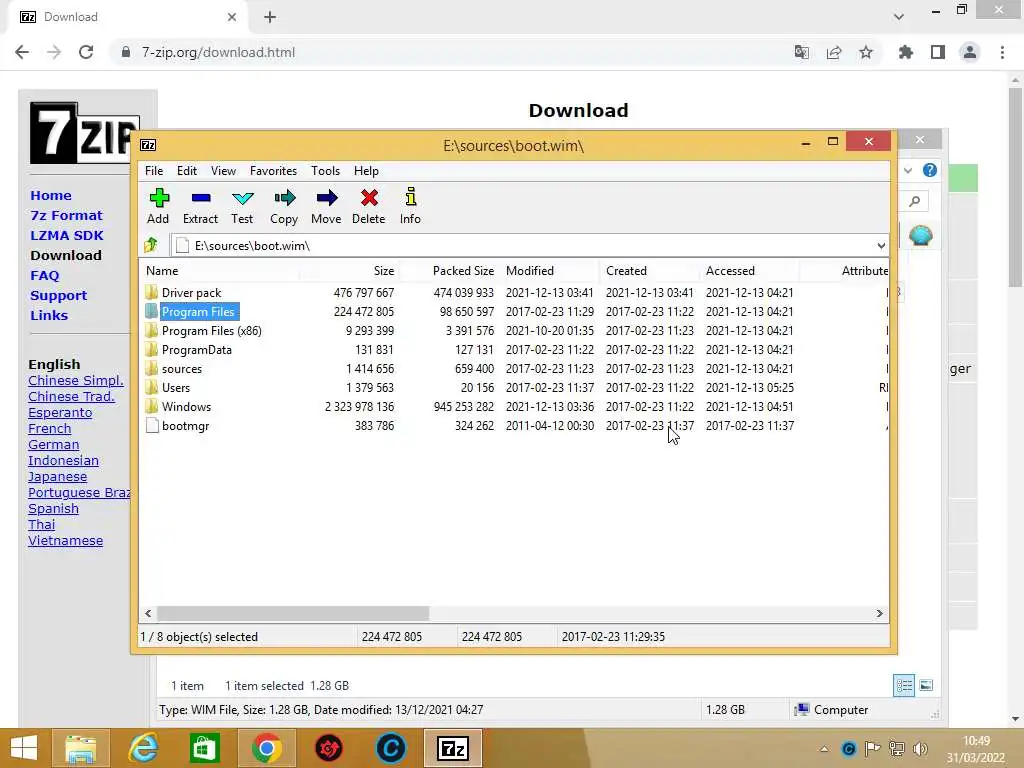Image resolution: width=1024 pixels, height=768 pixels.
Task: Click the volume speaker tray icon
Action: point(921,748)
